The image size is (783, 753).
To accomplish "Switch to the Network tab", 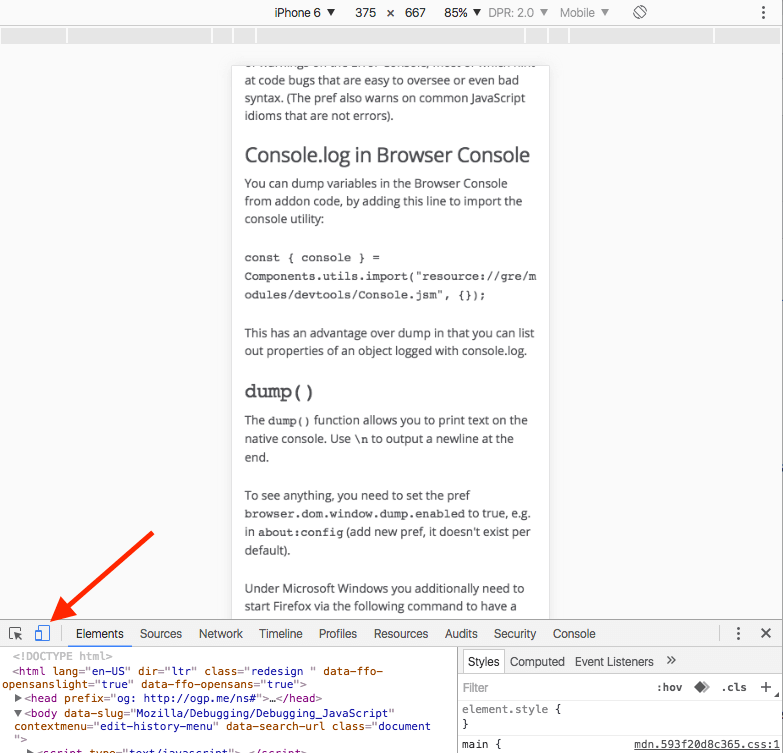I will pos(221,634).
